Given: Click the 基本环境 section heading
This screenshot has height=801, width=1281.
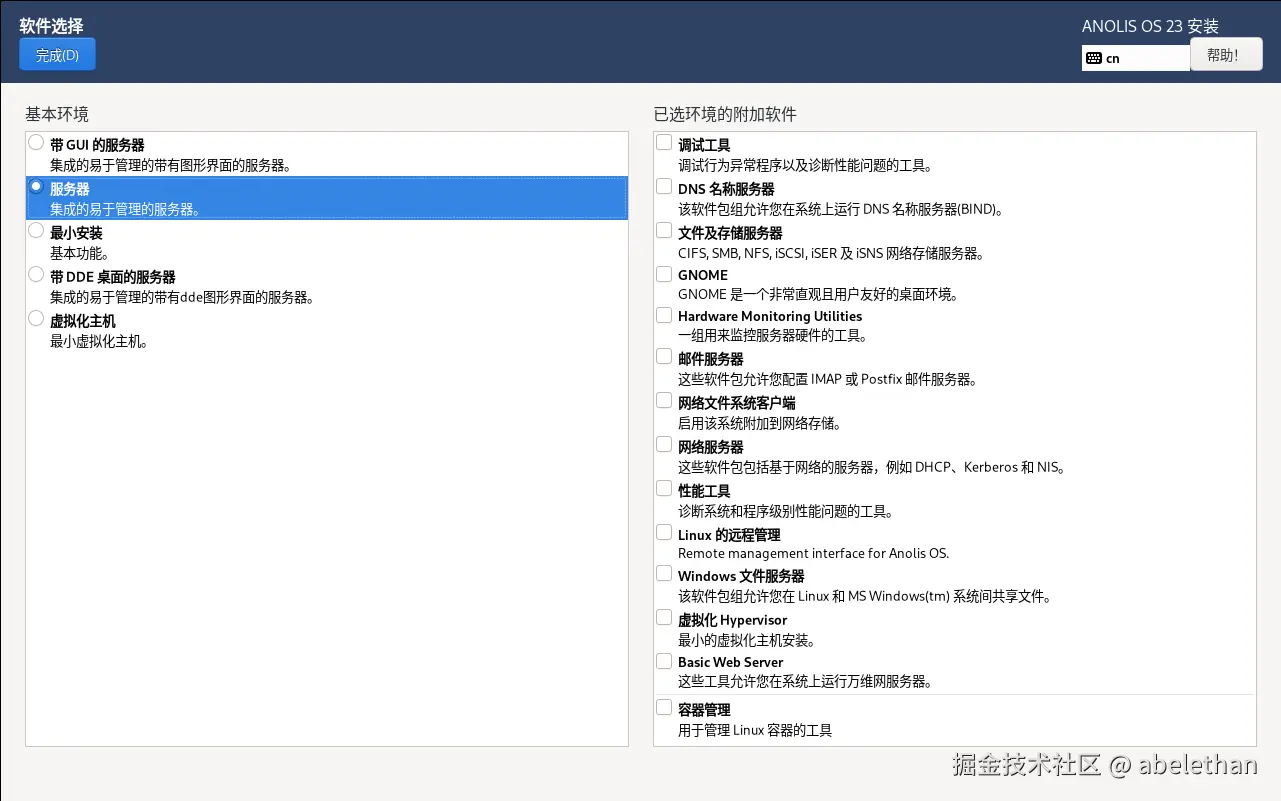Looking at the screenshot, I should point(57,114).
